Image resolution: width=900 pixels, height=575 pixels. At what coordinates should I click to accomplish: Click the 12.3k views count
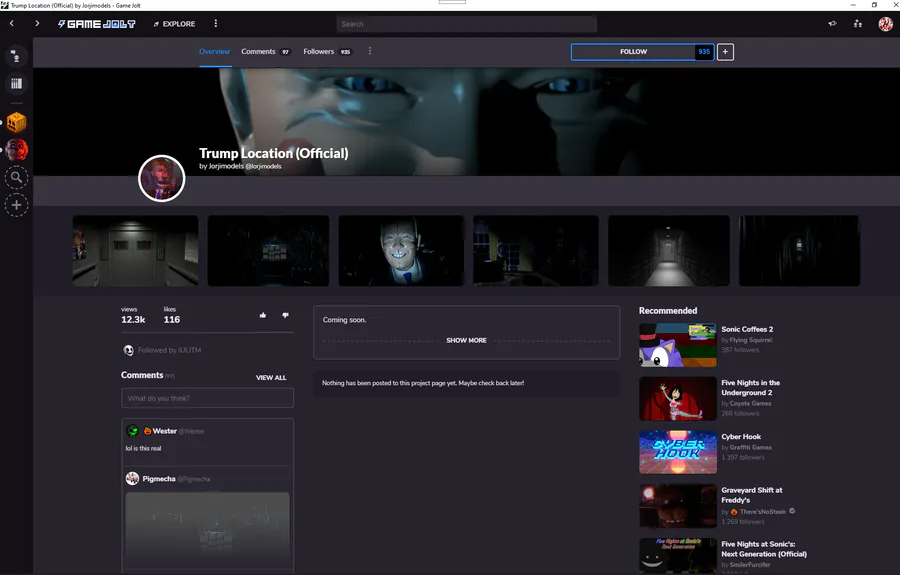(133, 320)
